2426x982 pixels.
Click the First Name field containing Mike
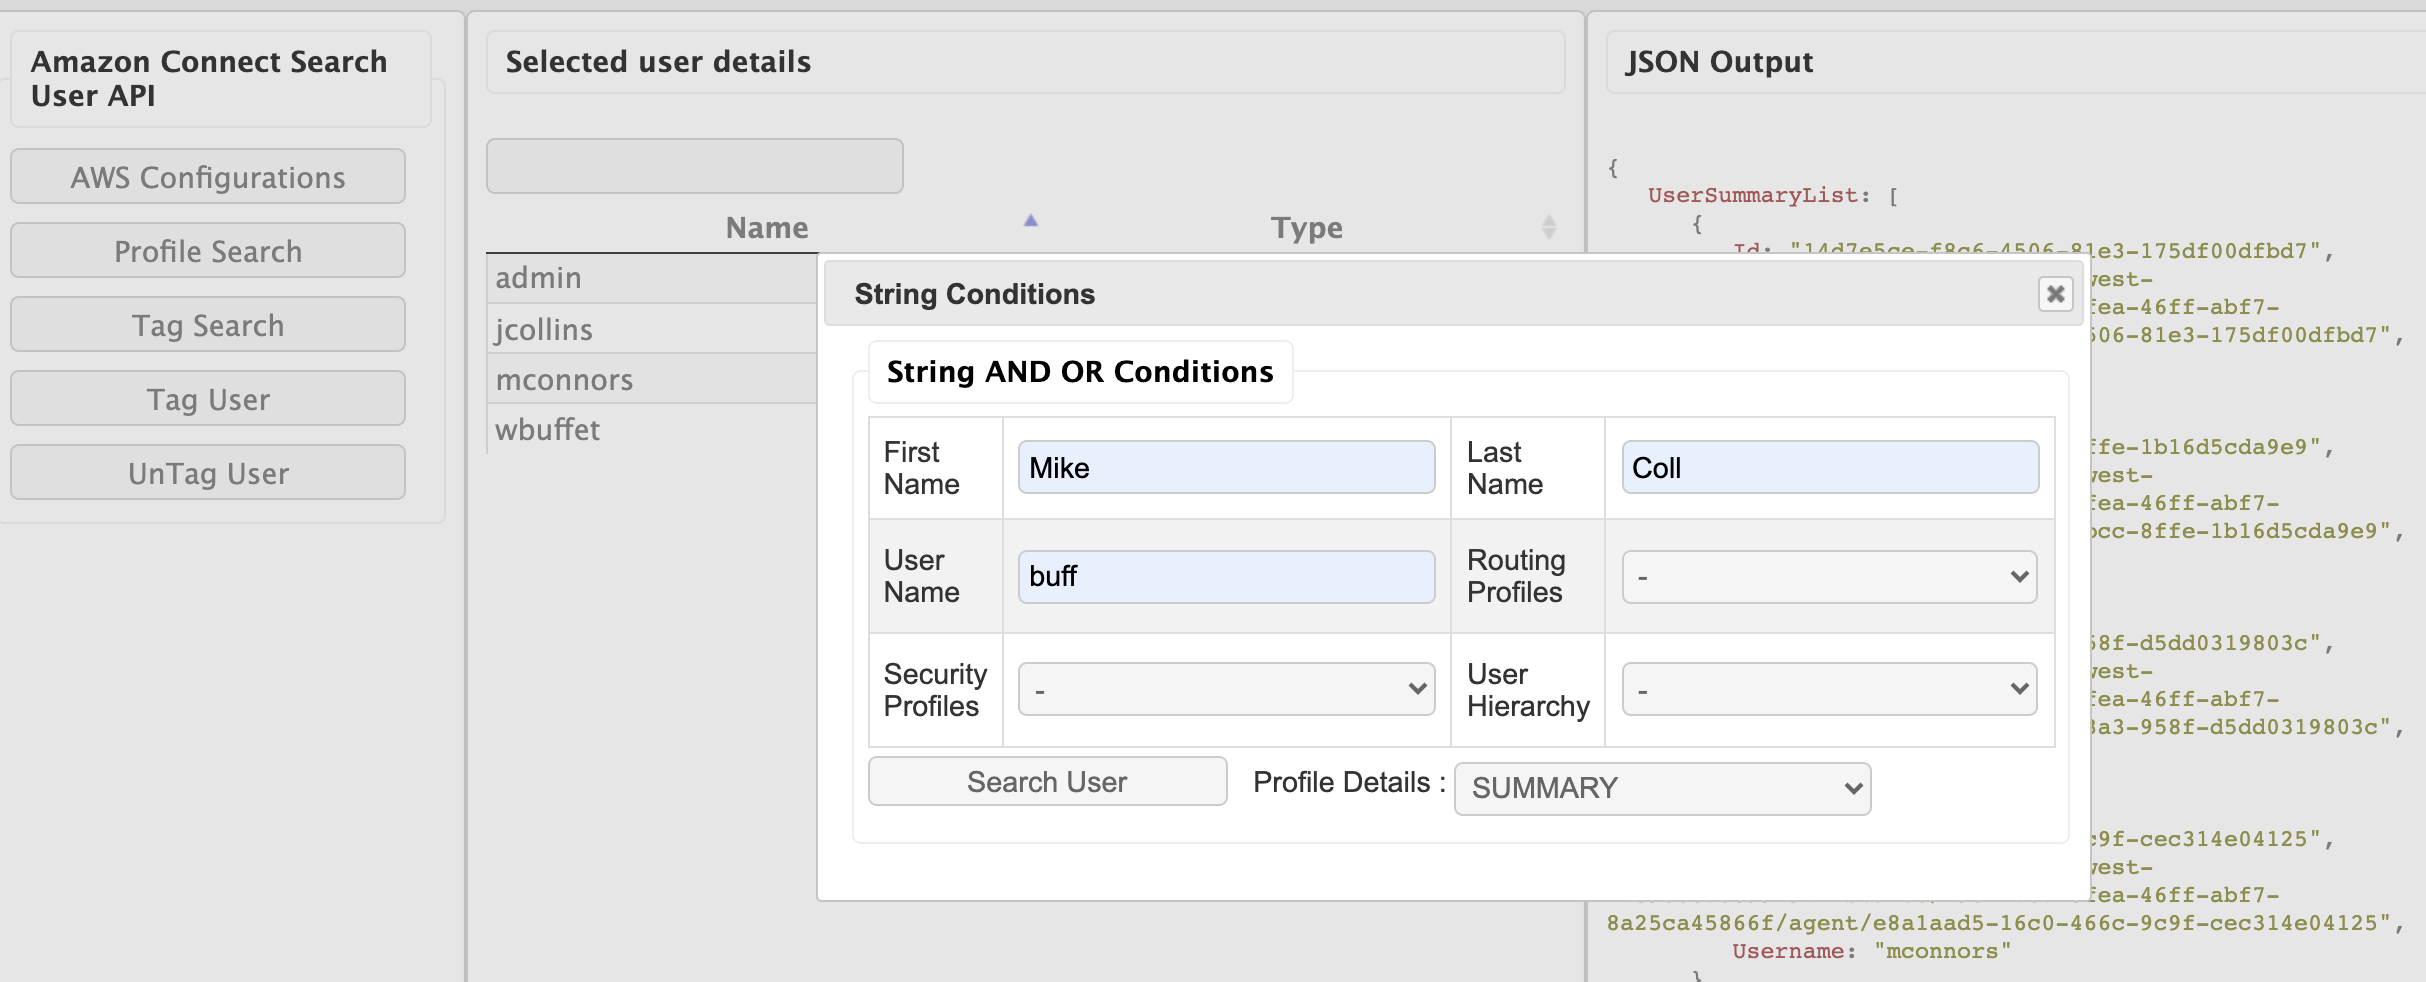(x=1226, y=468)
